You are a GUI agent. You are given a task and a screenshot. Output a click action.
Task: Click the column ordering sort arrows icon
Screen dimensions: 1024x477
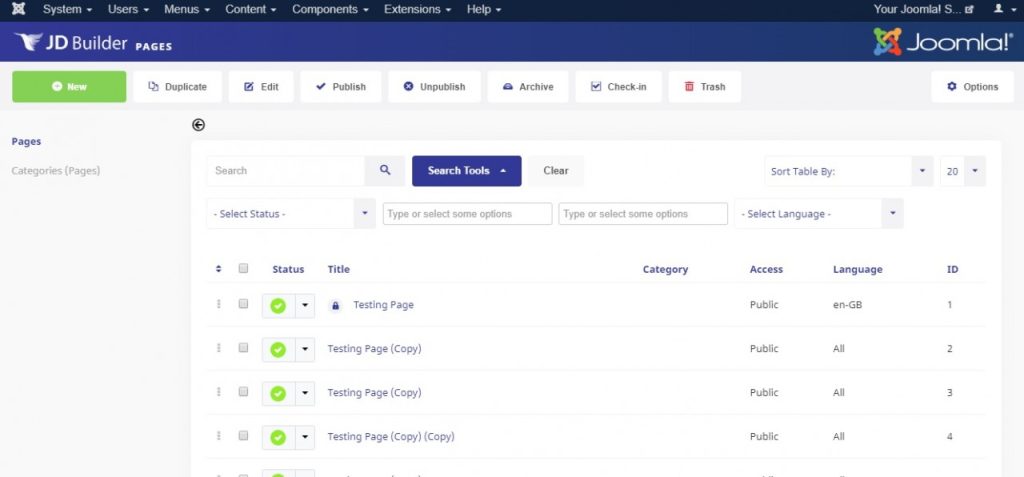[219, 269]
